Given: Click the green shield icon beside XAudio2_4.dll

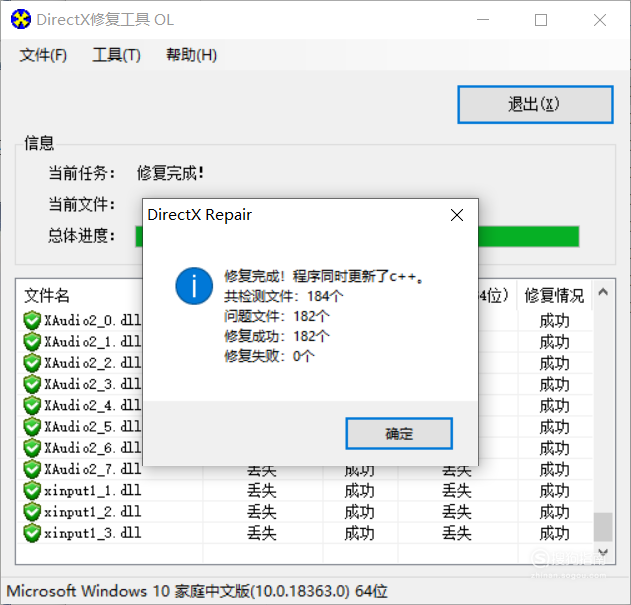Looking at the screenshot, I should (32, 405).
